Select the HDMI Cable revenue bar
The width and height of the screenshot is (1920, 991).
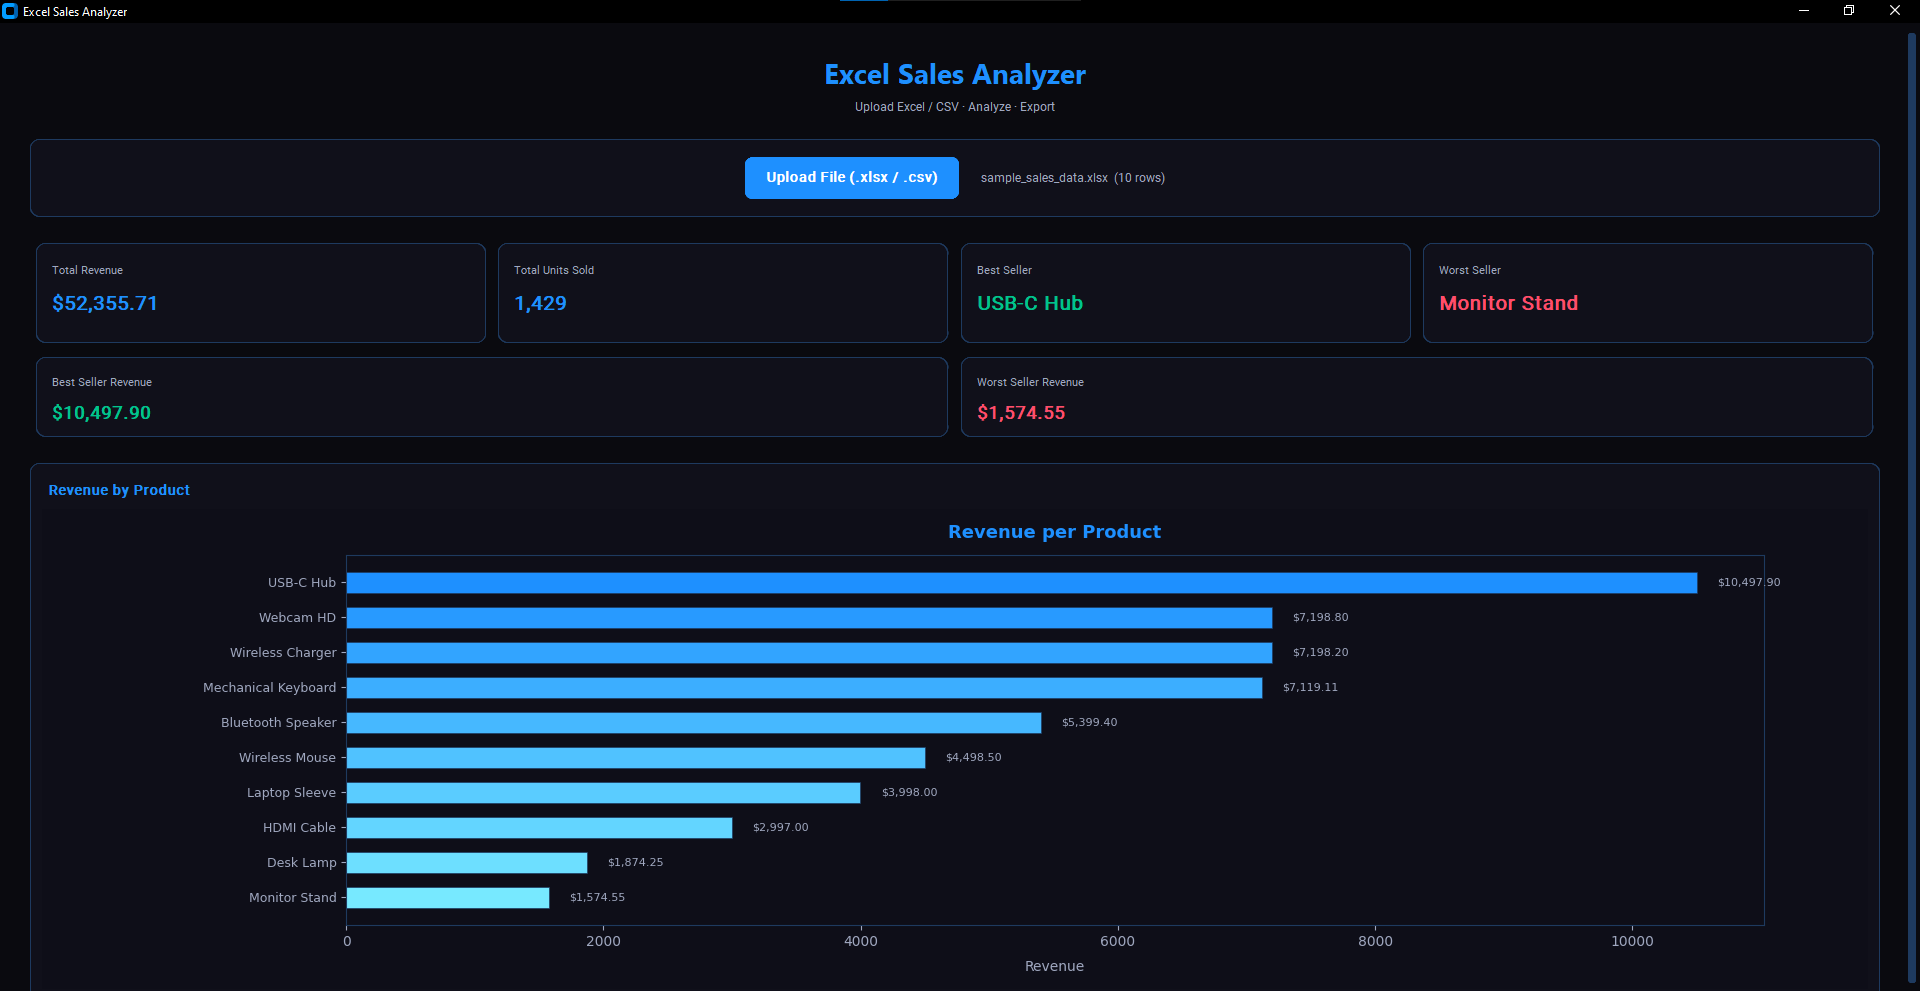click(x=539, y=828)
